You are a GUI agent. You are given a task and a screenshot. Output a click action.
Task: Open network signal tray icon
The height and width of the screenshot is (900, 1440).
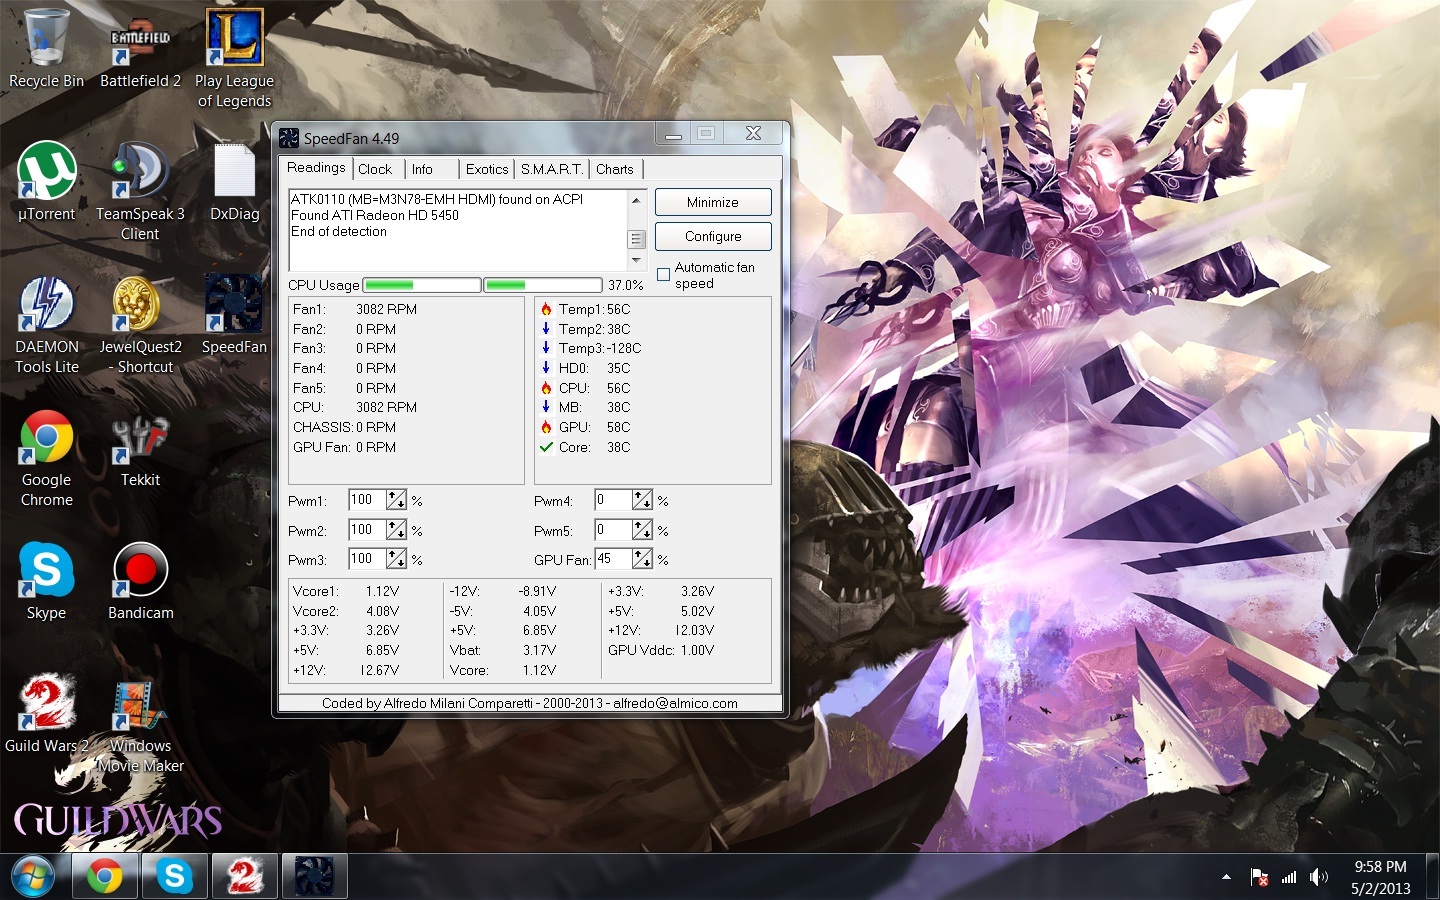click(1289, 877)
